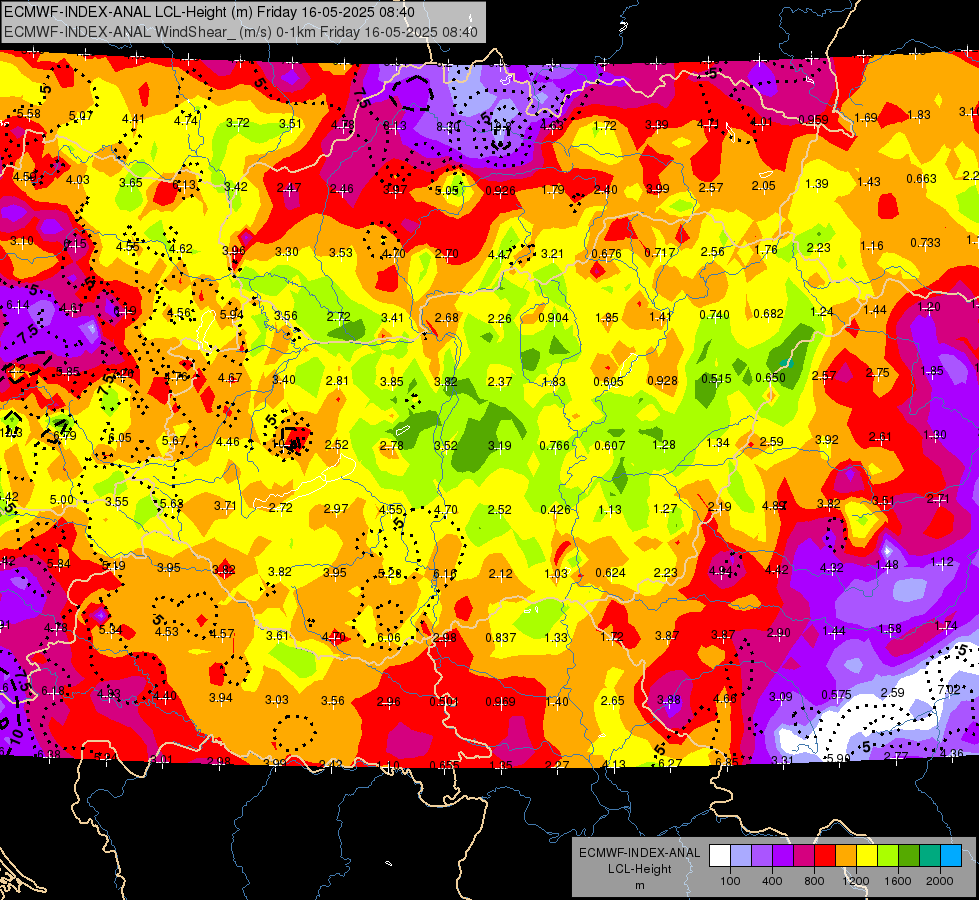This screenshot has width=979, height=900.
Task: Click the teal legend swatch near 2000
Action: [930, 856]
